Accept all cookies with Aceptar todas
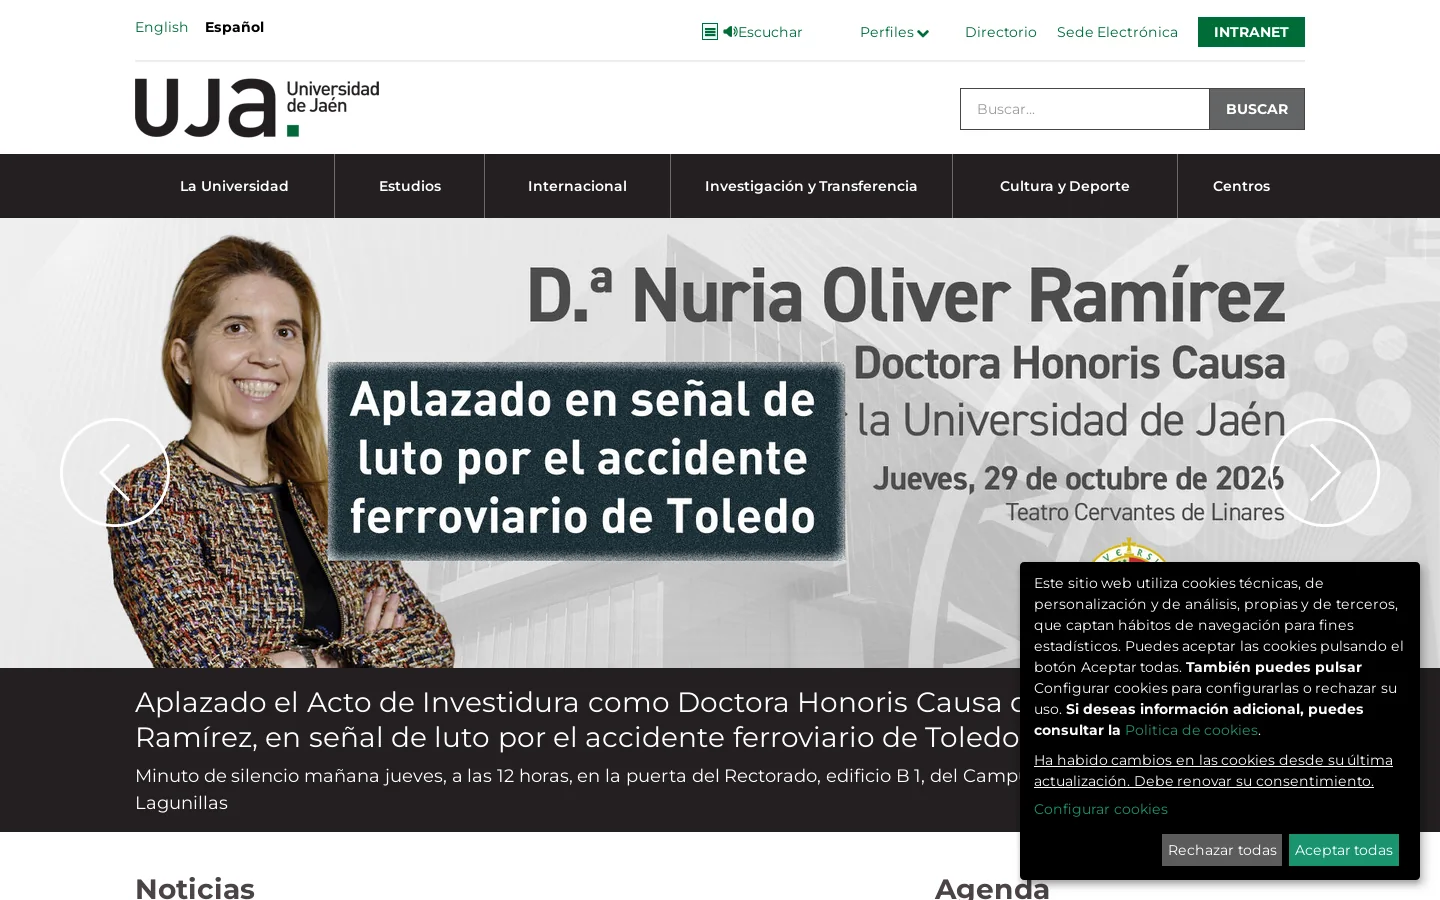 (1344, 850)
